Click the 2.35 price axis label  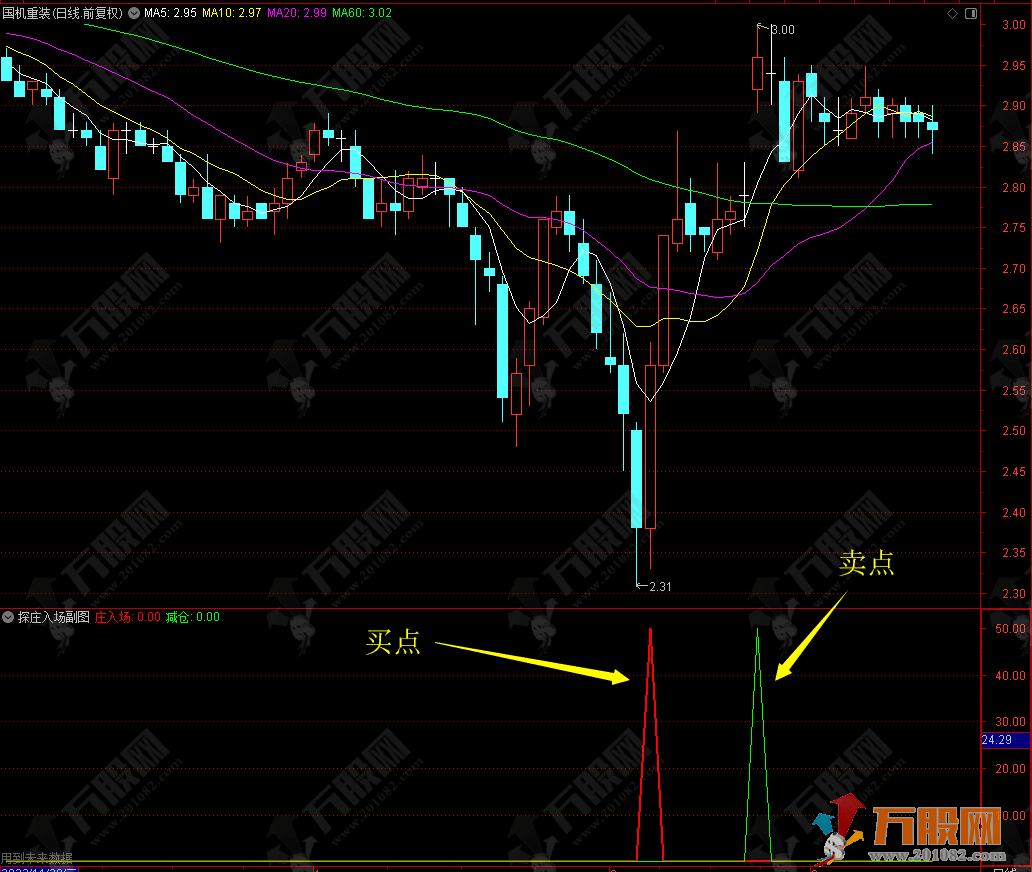pyautogui.click(x=1014, y=553)
